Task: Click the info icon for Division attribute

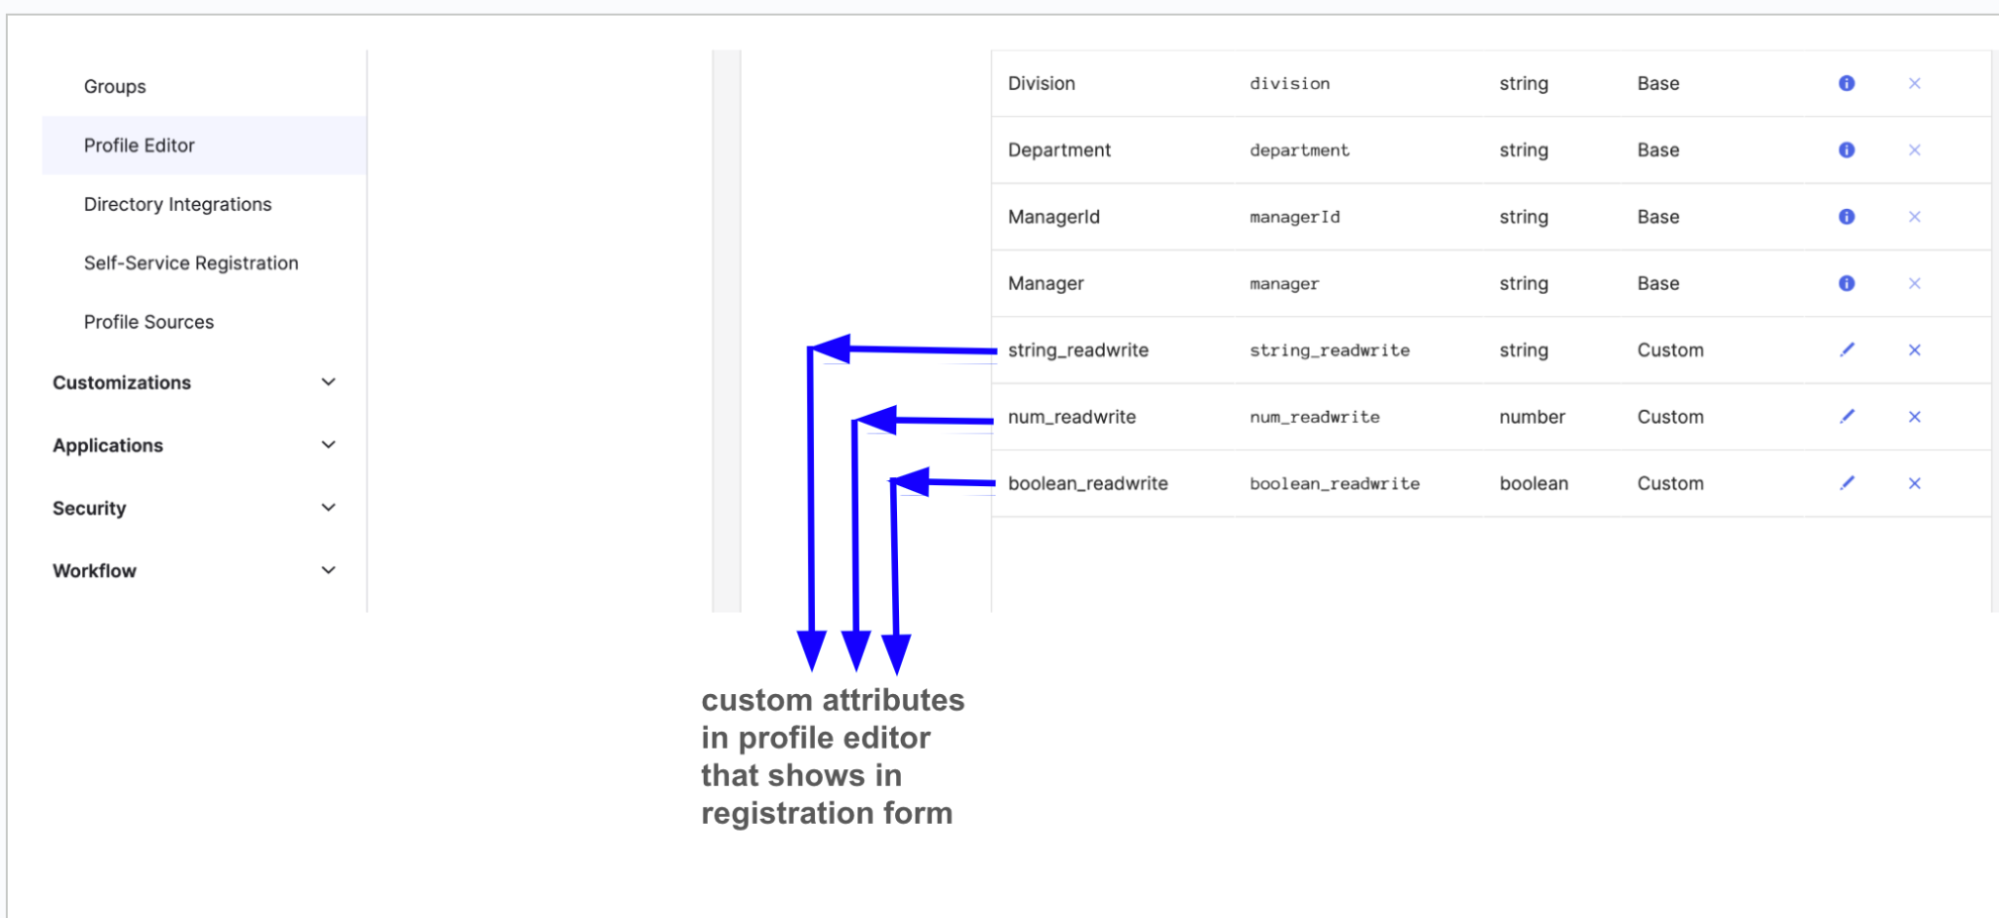Action: coord(1846,84)
